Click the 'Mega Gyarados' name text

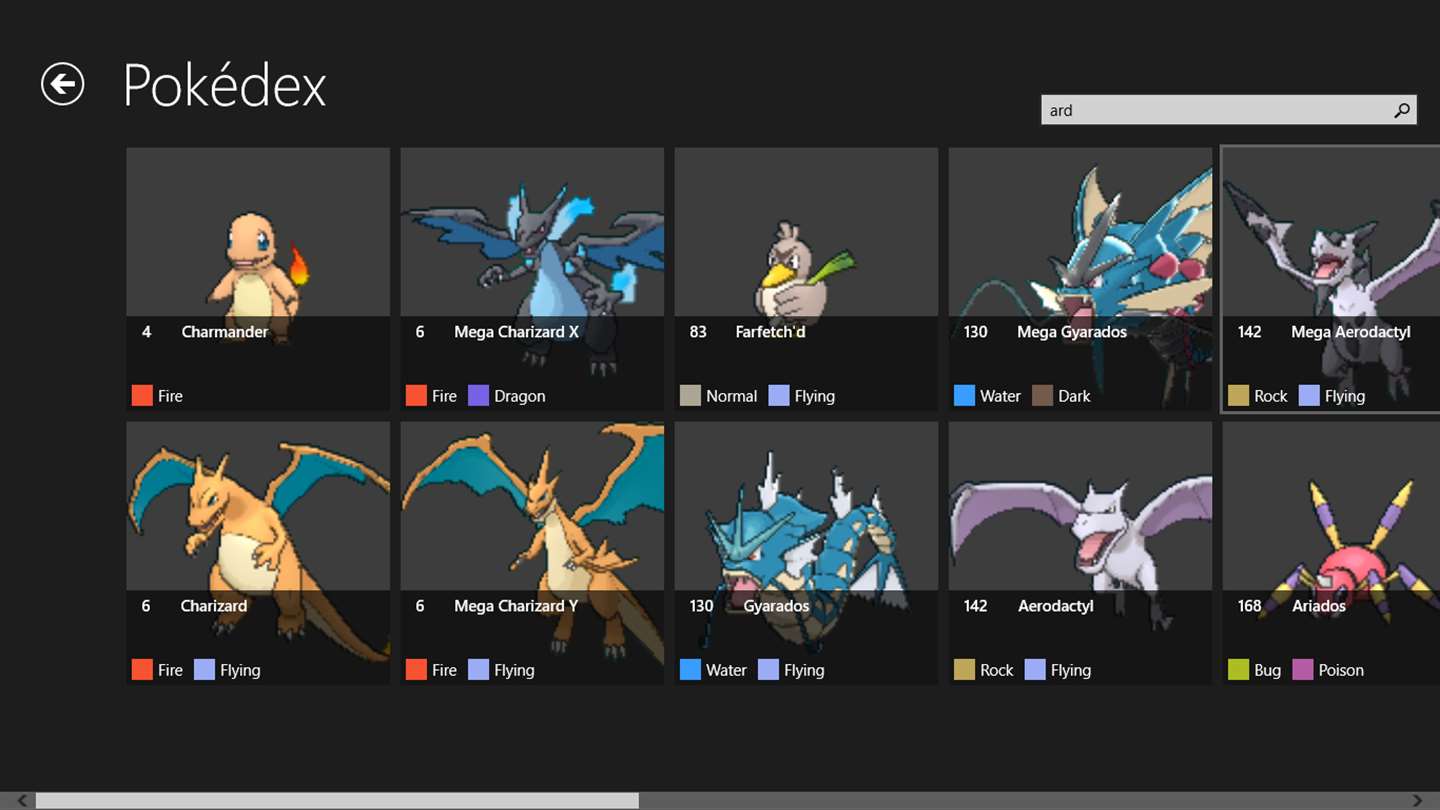[x=1072, y=332]
